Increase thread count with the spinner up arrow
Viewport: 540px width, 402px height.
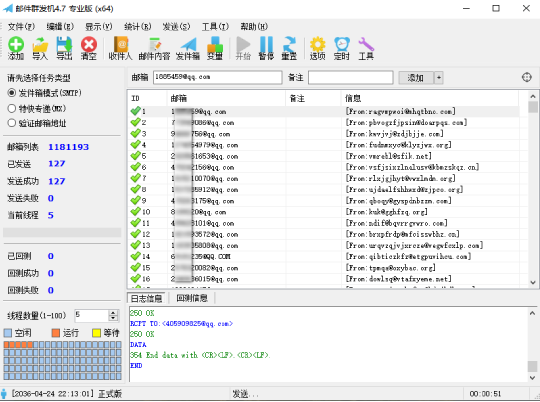tap(113, 312)
